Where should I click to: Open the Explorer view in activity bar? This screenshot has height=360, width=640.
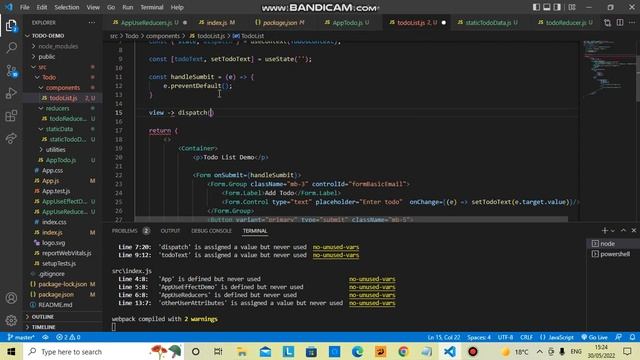(x=11, y=26)
